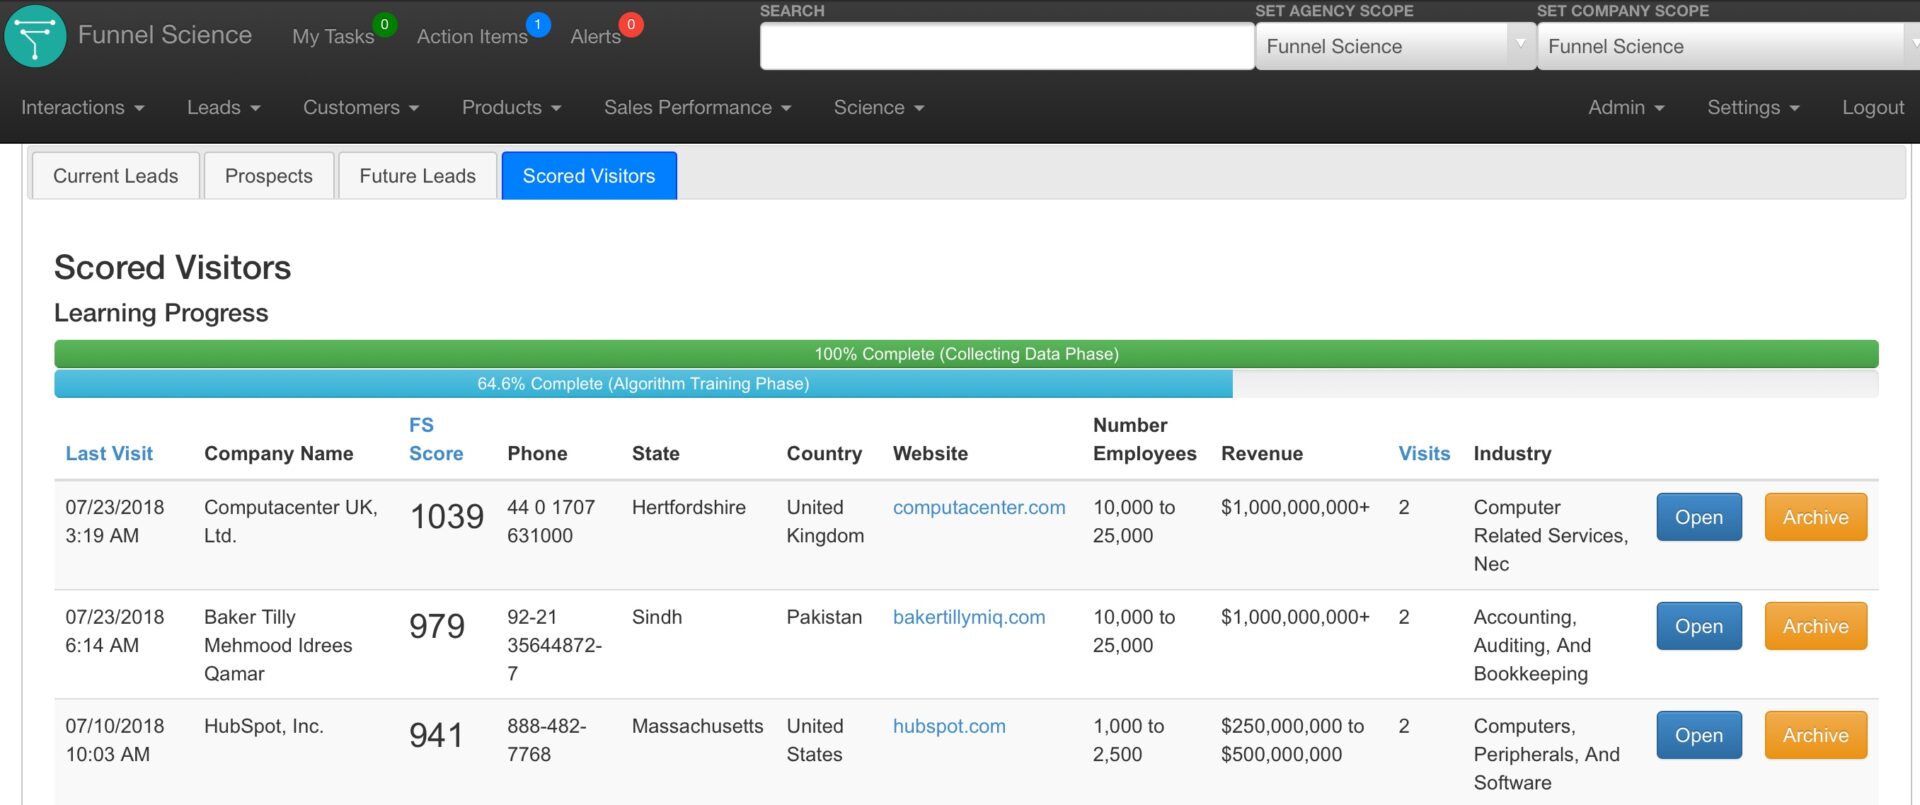Open the HubSpot, Inc. record
Image resolution: width=1920 pixels, height=805 pixels.
tap(1699, 735)
